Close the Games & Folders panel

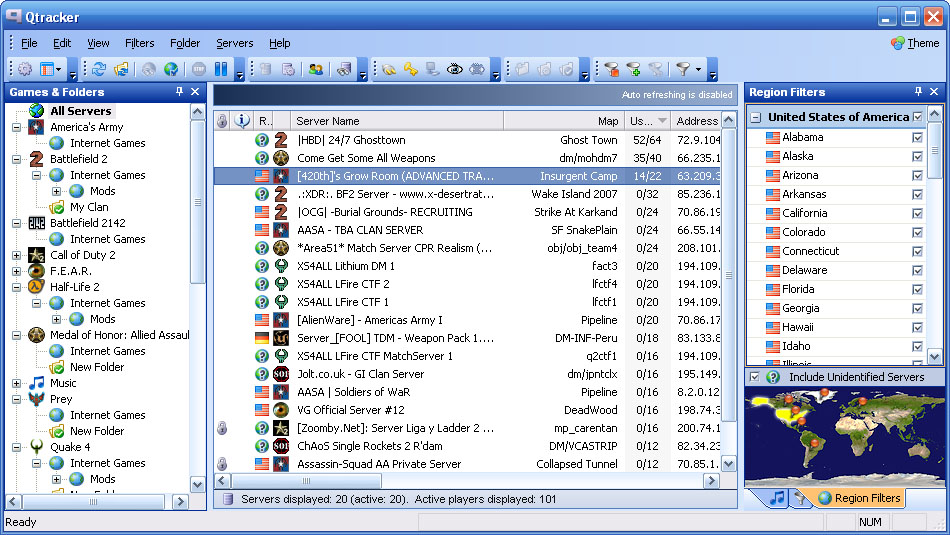(x=195, y=91)
